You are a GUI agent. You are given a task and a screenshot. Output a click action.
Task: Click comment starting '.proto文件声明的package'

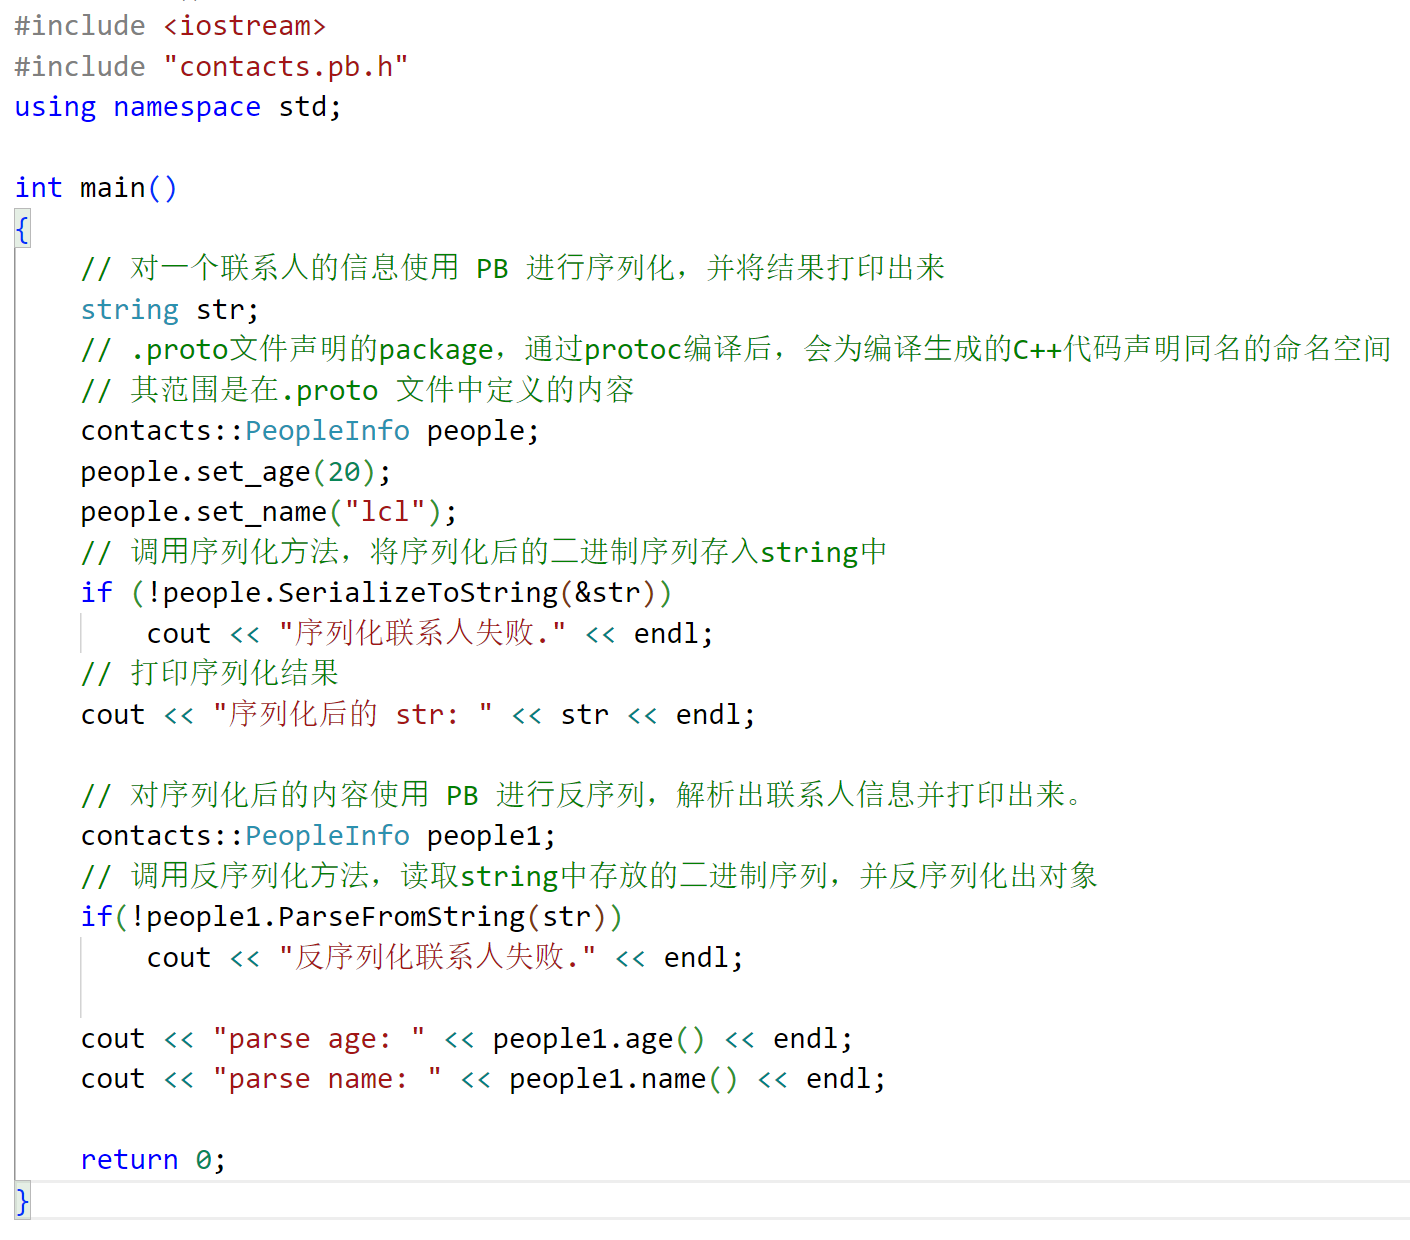coord(736,350)
